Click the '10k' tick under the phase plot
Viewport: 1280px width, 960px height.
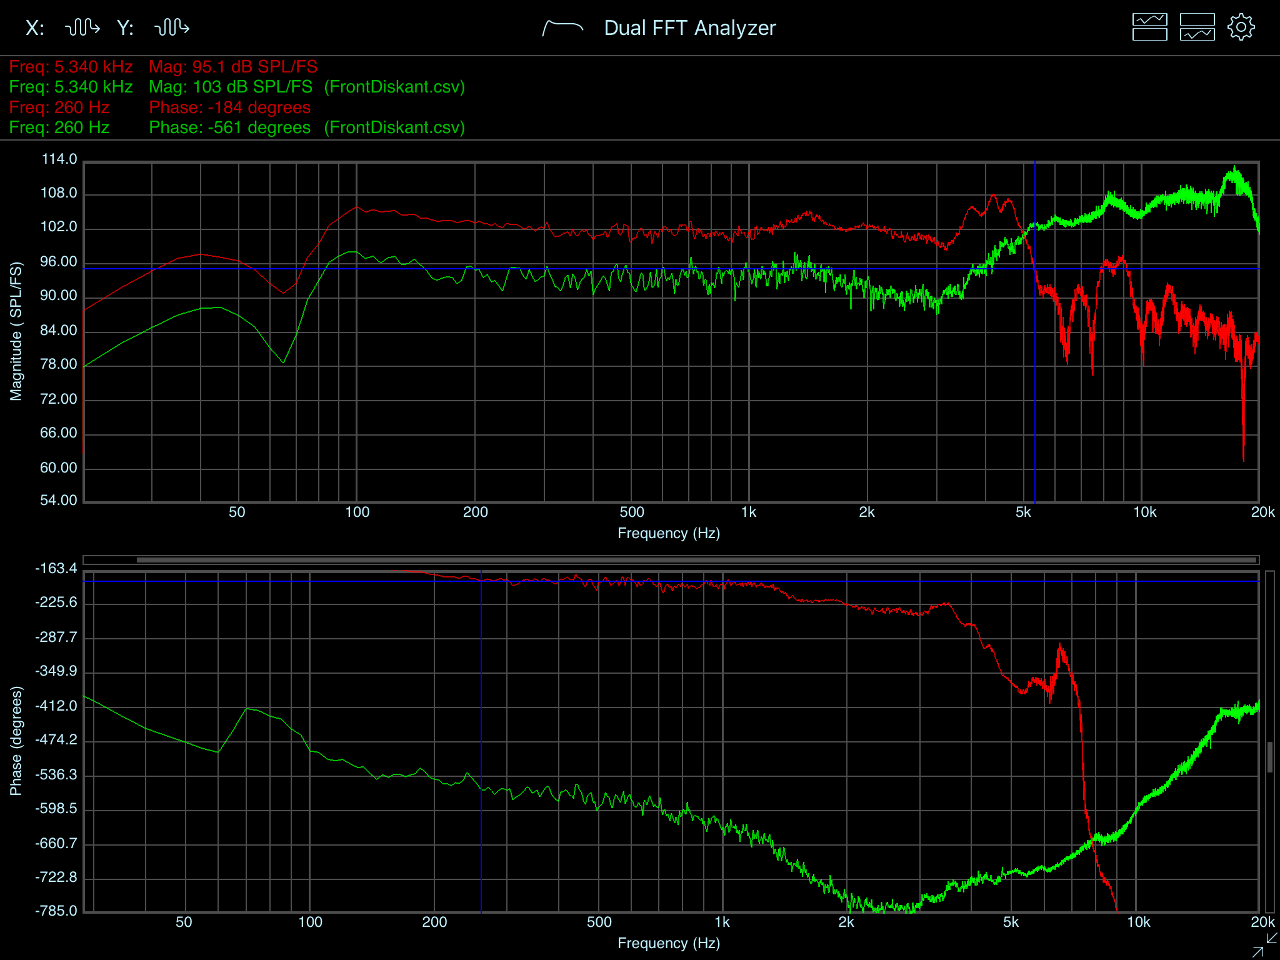coord(1139,922)
